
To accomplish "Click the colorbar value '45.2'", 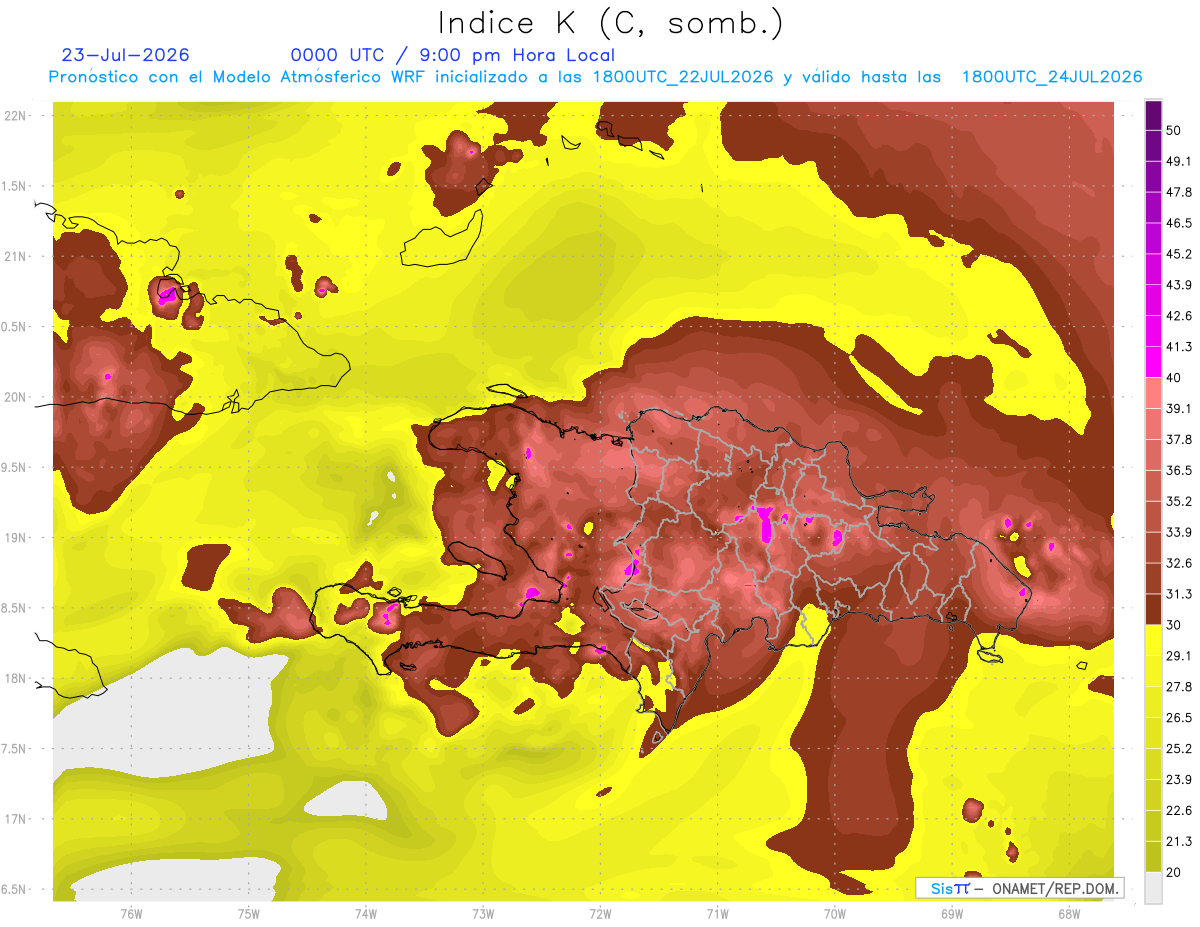I will point(1179,254).
